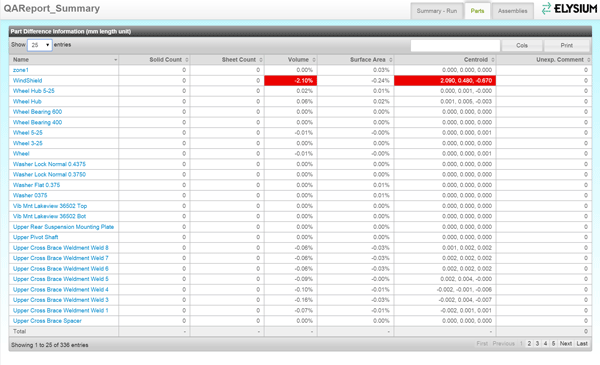Go to the Next page
The height and width of the screenshot is (365, 600).
[x=566, y=344]
